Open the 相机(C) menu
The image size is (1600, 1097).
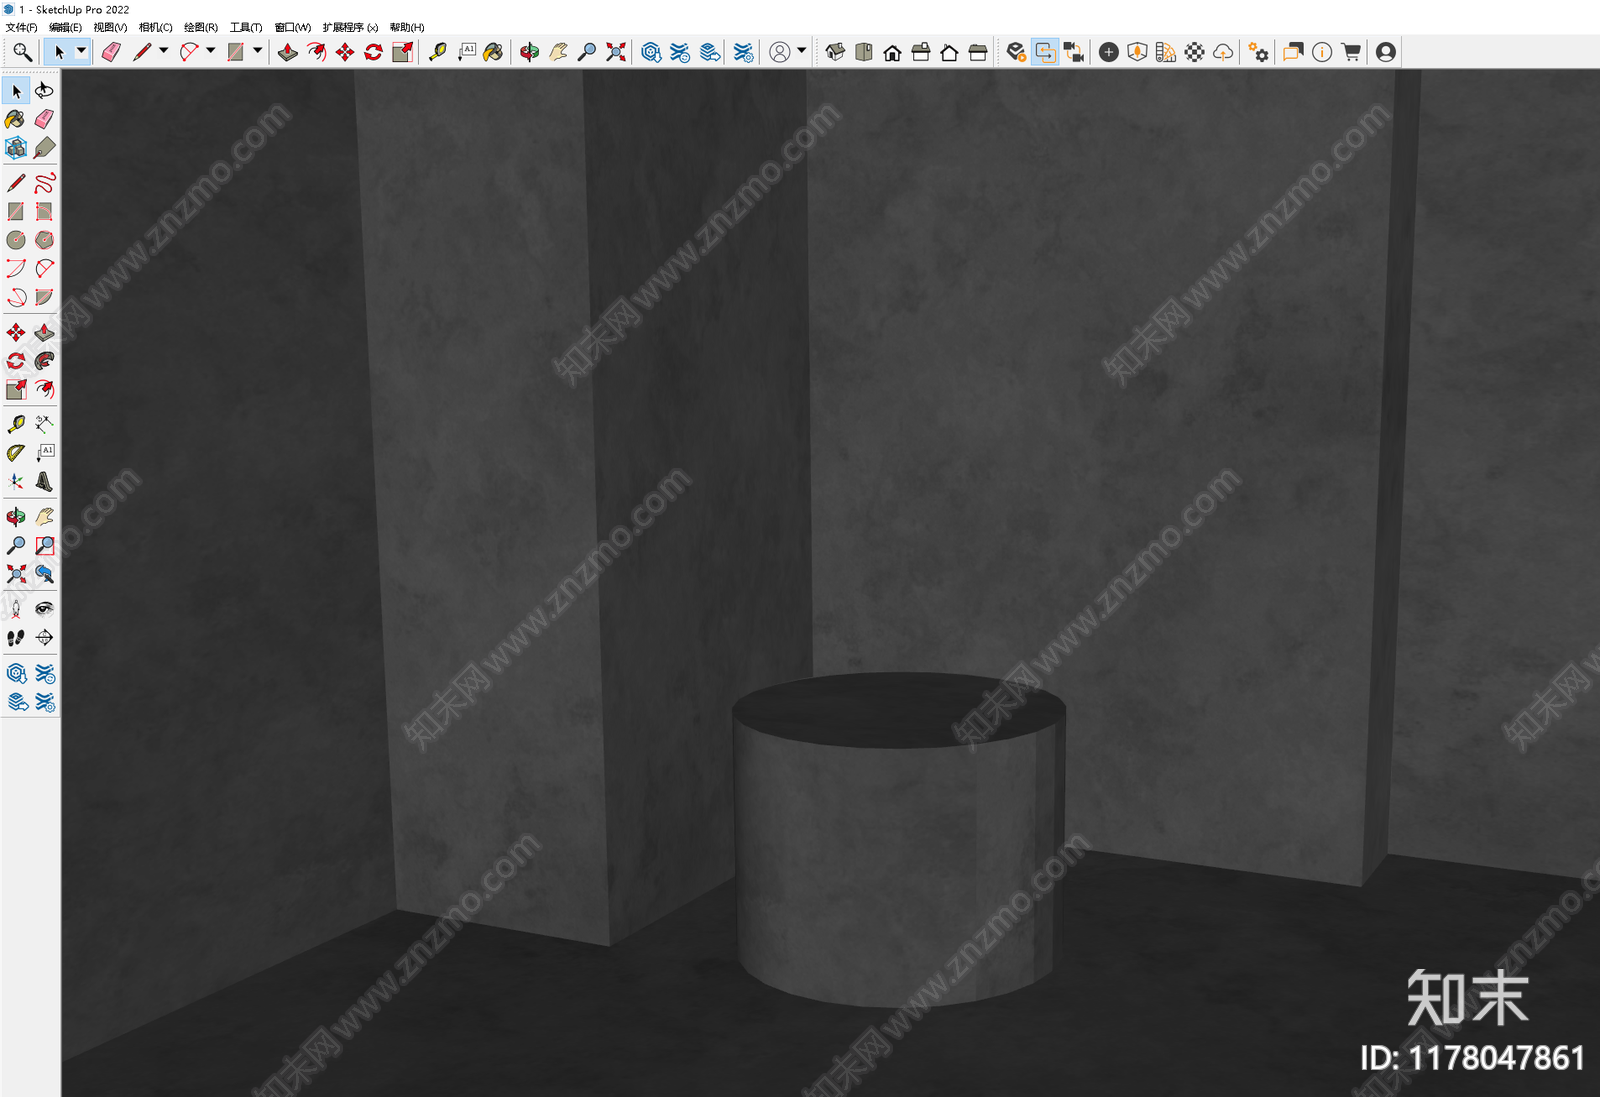click(x=155, y=27)
